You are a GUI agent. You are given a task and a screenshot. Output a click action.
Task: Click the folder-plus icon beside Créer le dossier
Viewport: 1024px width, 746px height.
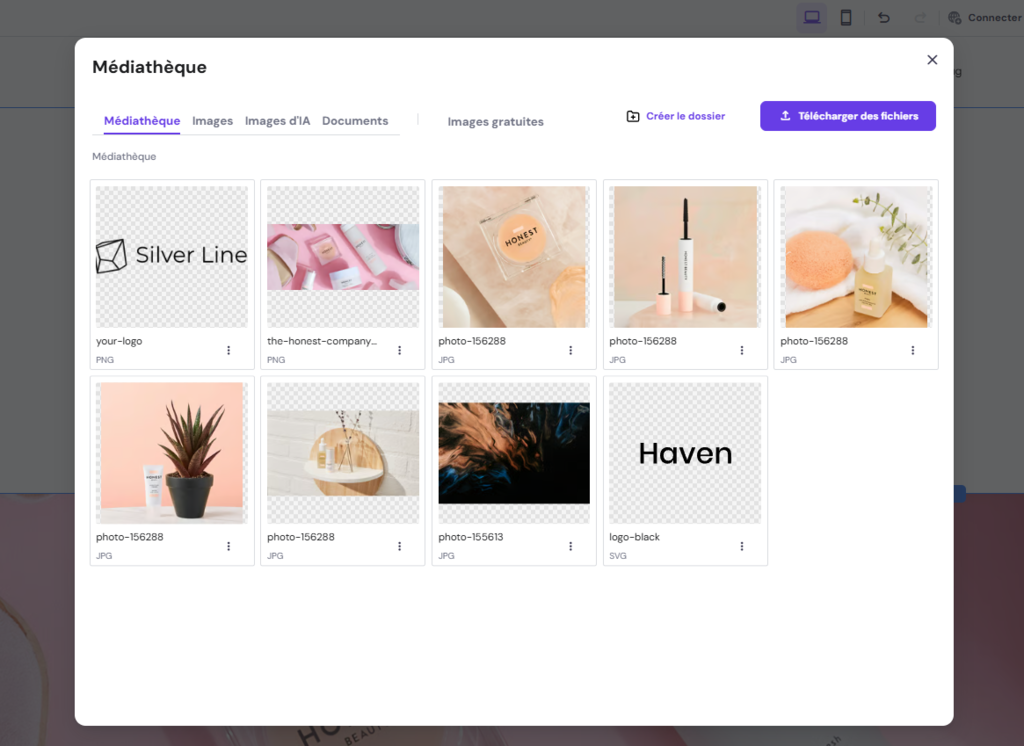tap(632, 116)
